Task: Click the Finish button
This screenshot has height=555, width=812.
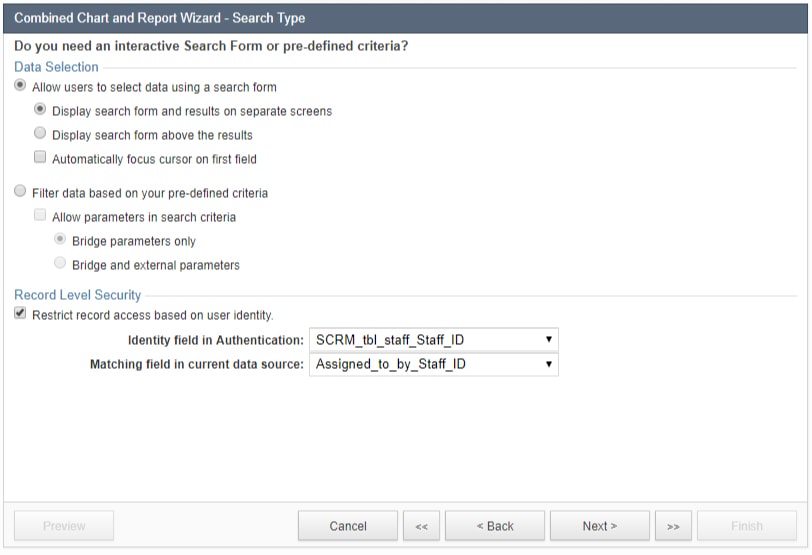Action: [x=747, y=526]
